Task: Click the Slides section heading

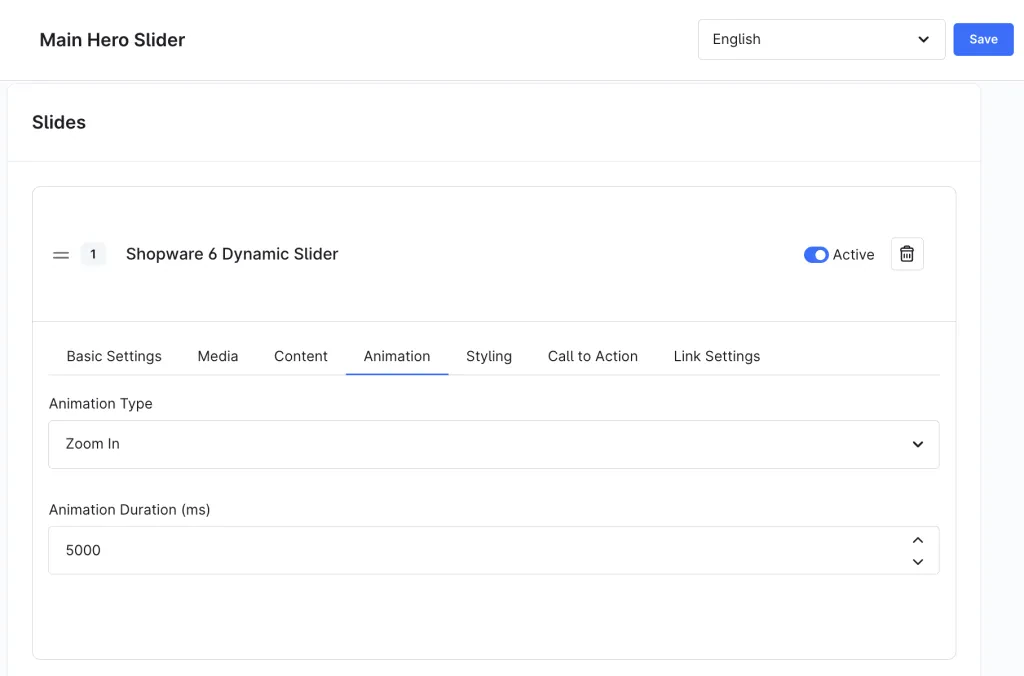Action: point(59,122)
